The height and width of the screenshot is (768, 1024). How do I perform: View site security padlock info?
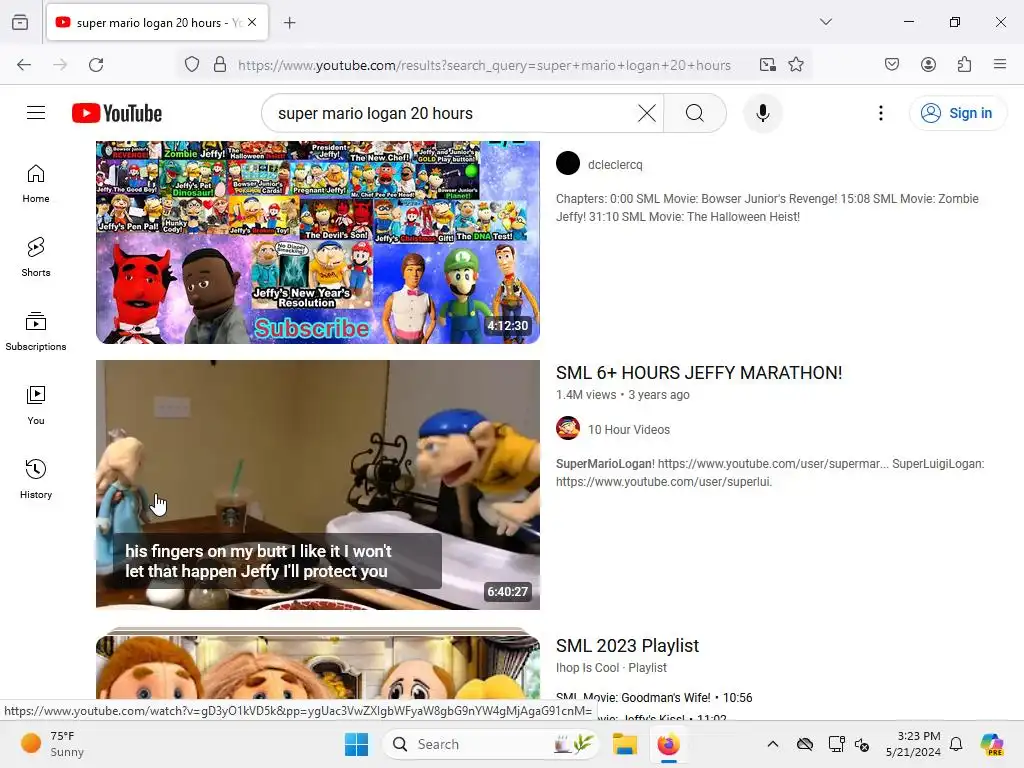[x=220, y=65]
